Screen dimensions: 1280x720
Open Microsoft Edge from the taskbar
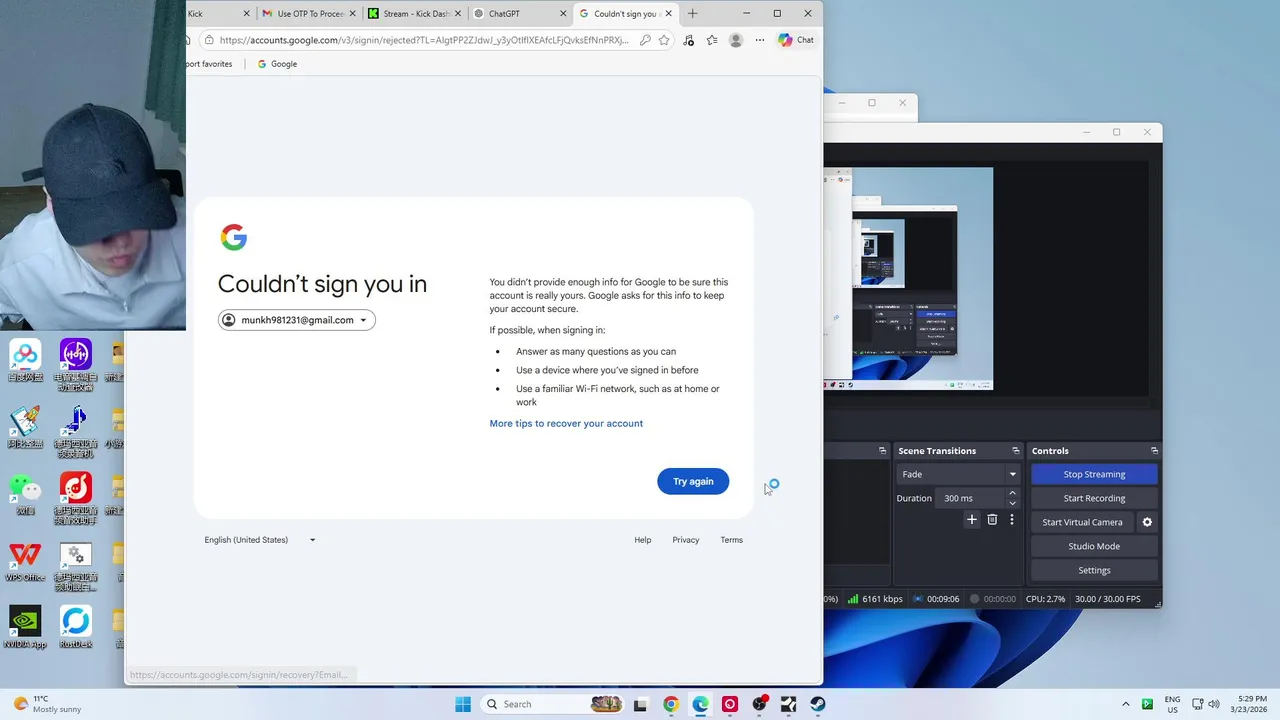[x=701, y=704]
